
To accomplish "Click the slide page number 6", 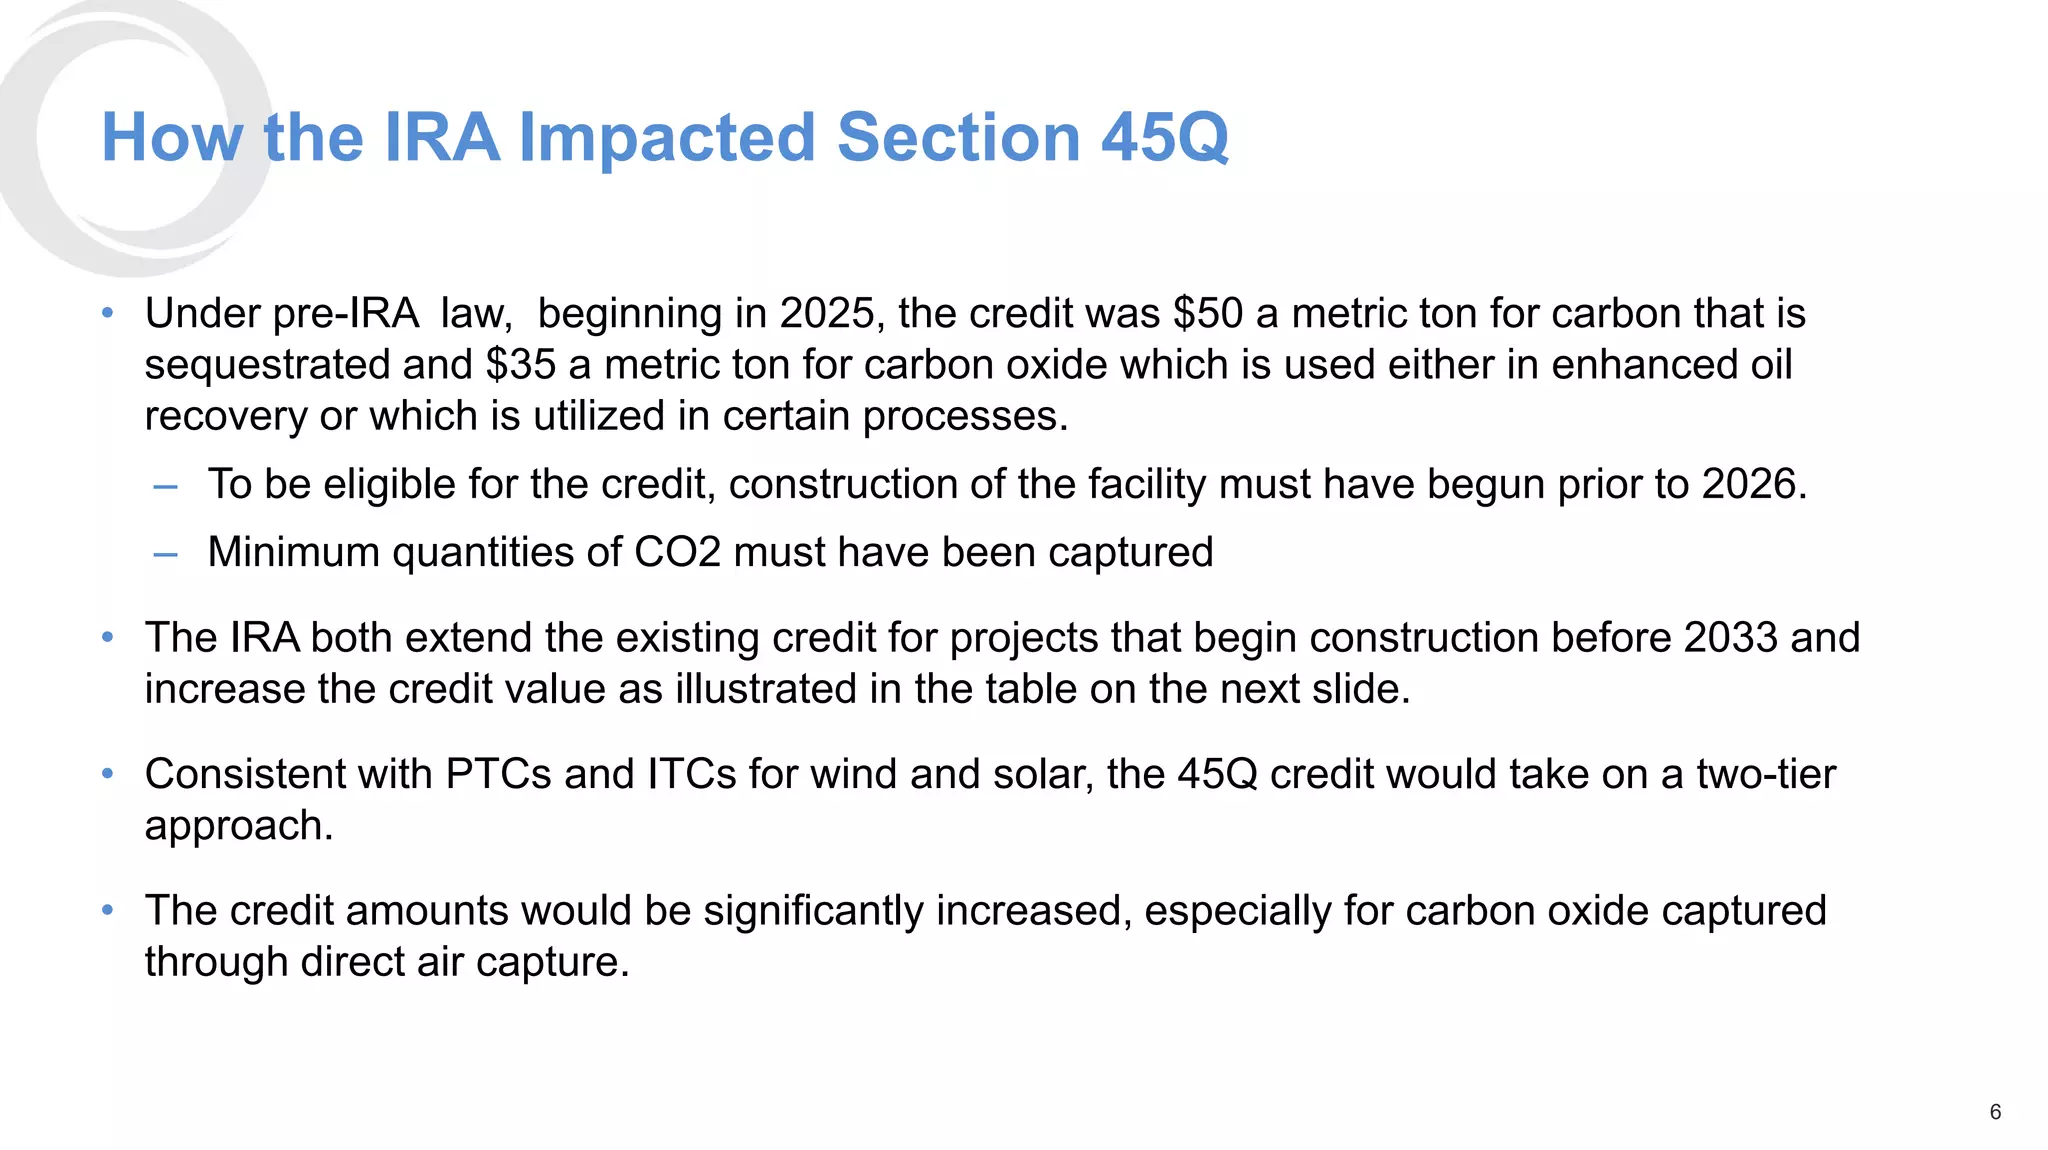I will 1995,1112.
